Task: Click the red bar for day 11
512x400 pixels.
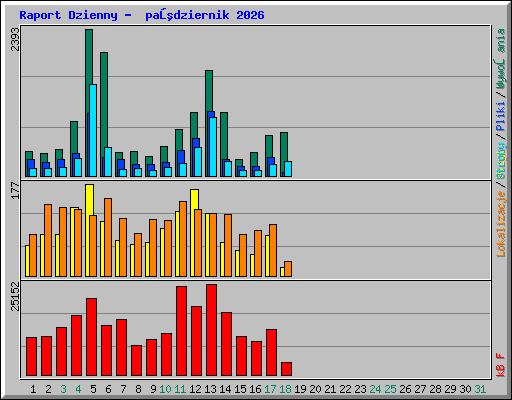Action: tap(181, 331)
